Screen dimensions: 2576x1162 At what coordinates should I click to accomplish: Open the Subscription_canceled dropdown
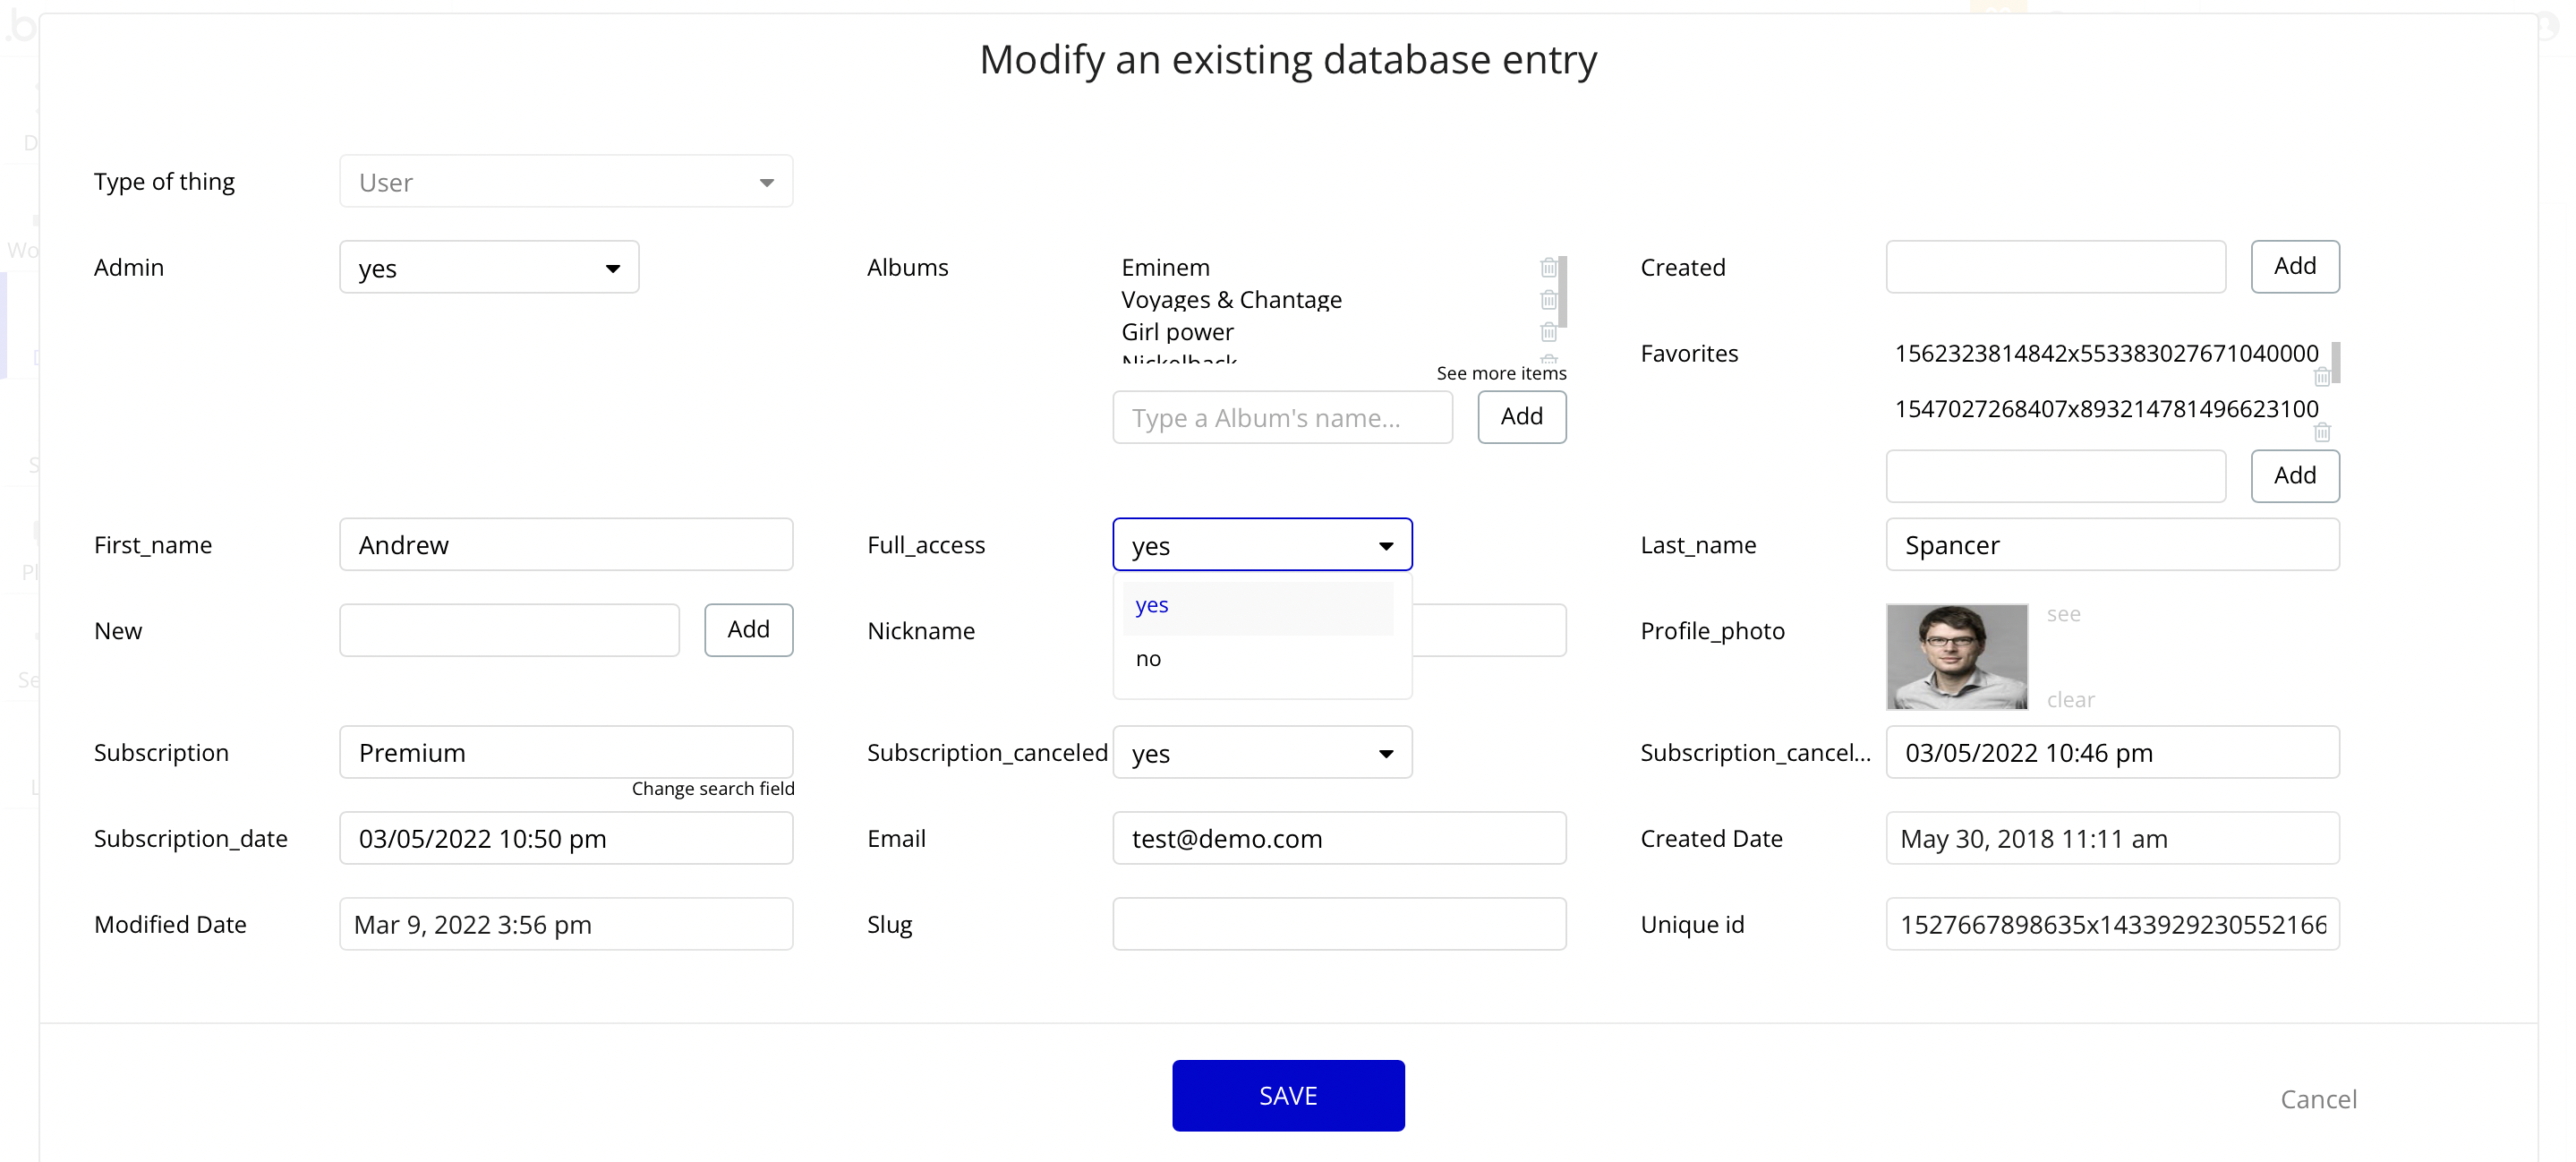pyautogui.click(x=1261, y=753)
